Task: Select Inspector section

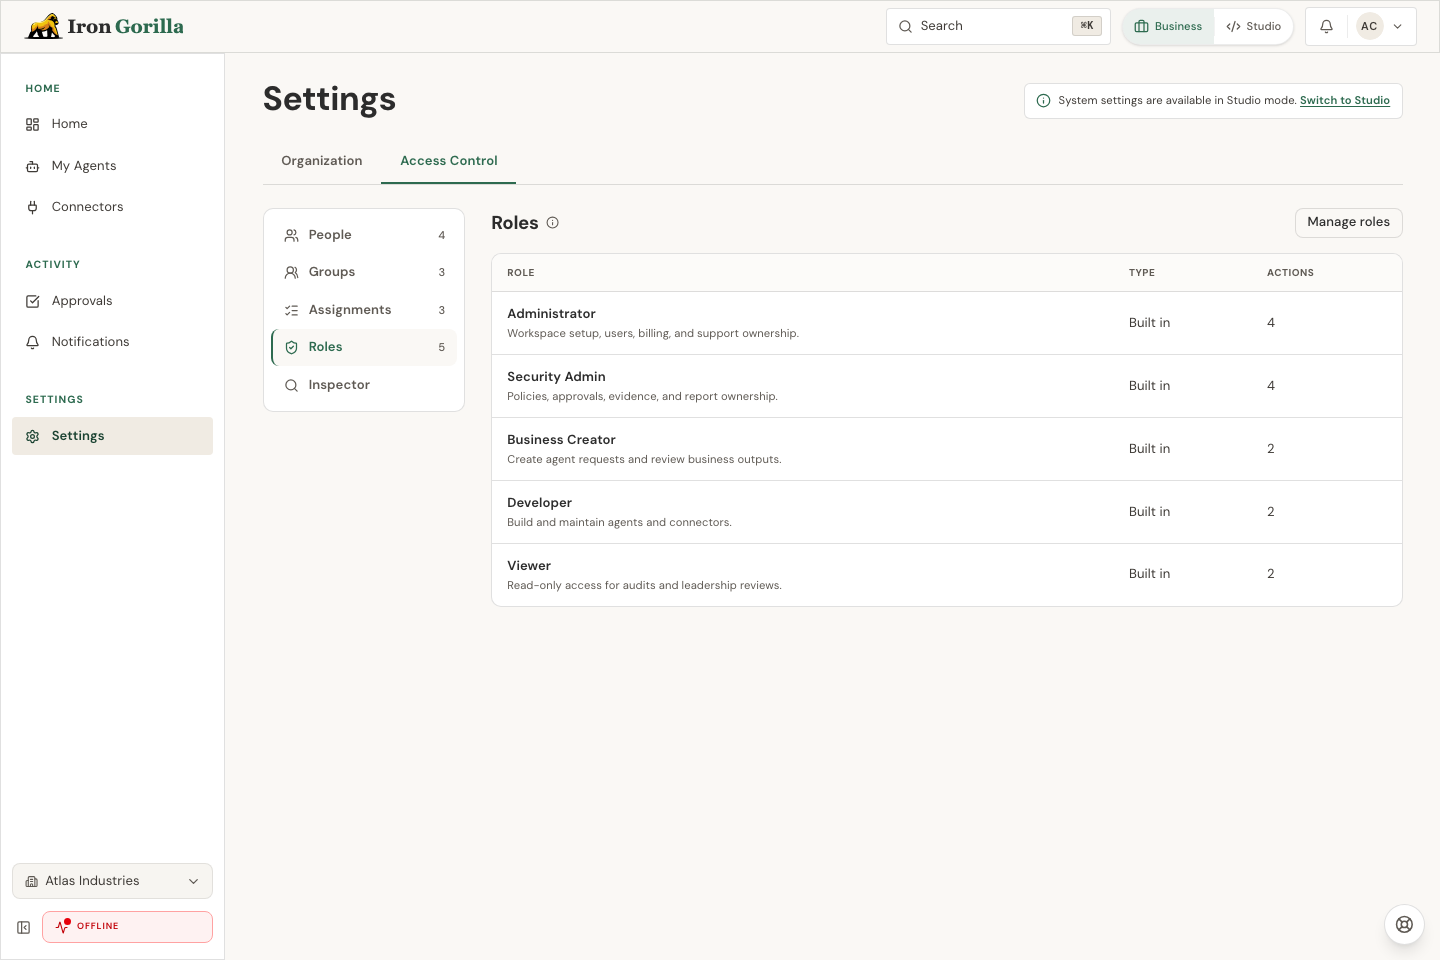Action: tap(364, 385)
